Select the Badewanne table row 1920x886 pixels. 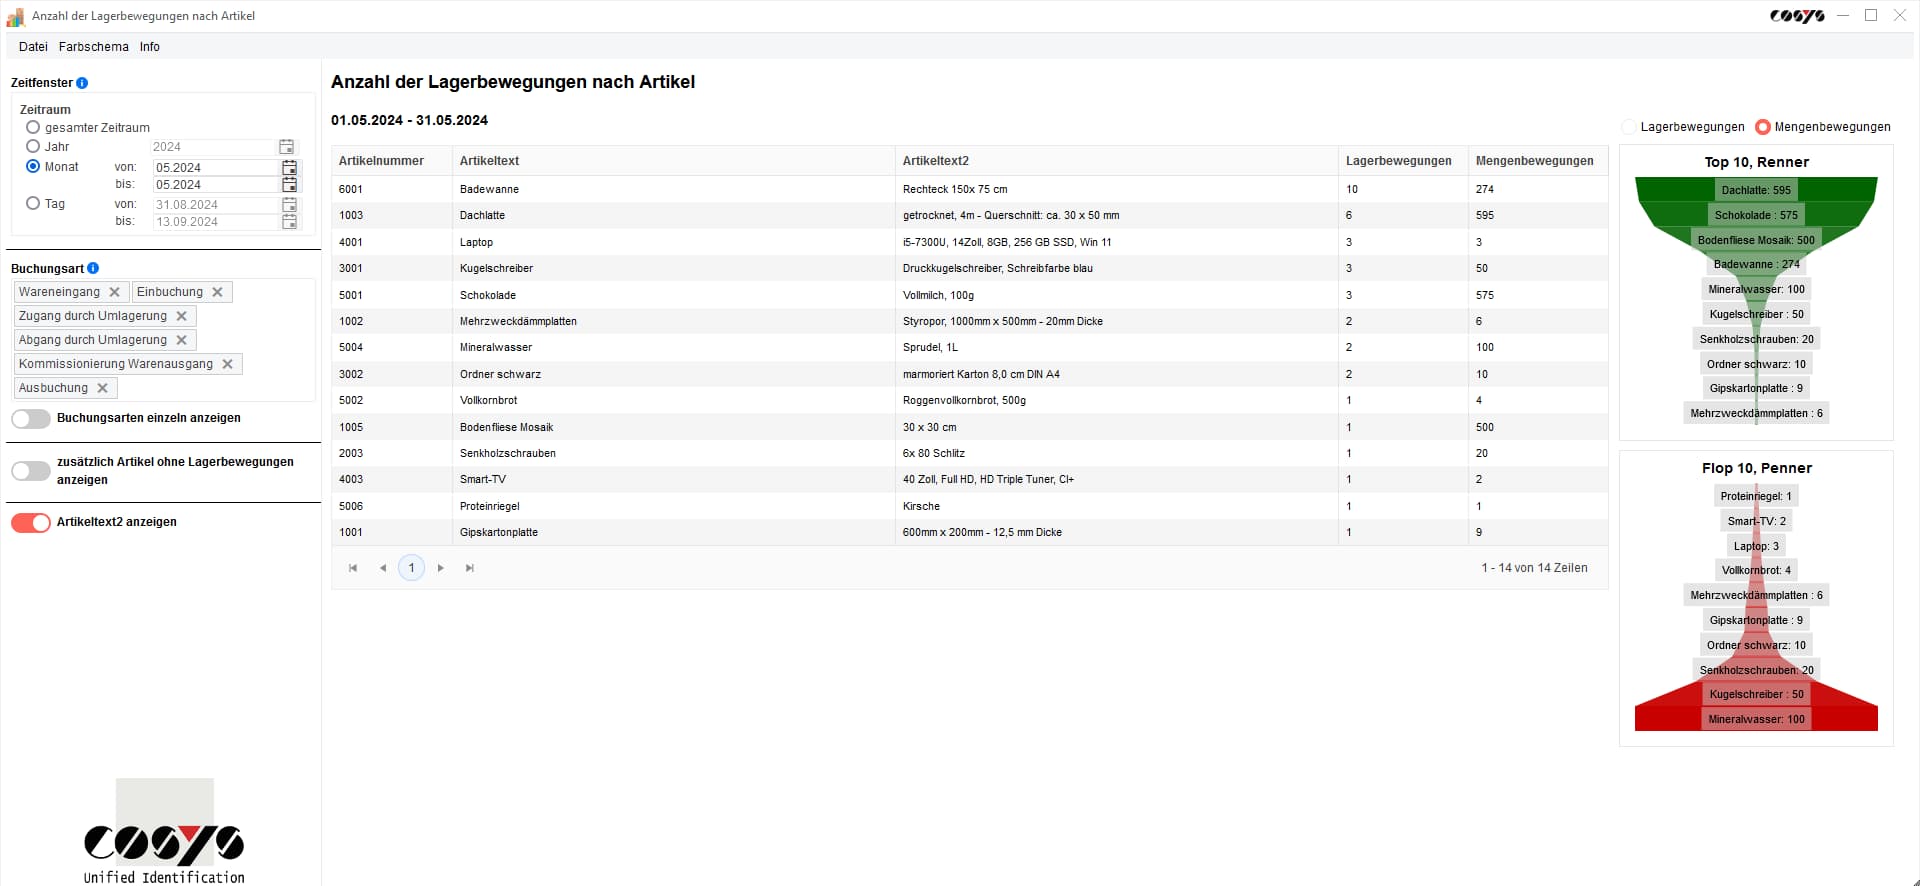(x=969, y=189)
